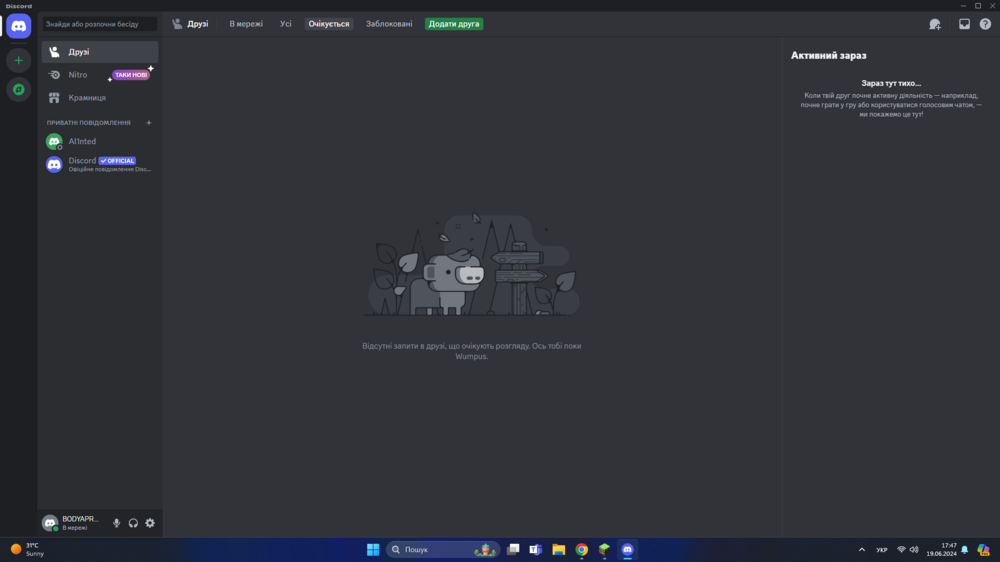Viewport: 1000px width, 562px height.
Task: Open Discord home direct messages icon
Action: point(18,26)
